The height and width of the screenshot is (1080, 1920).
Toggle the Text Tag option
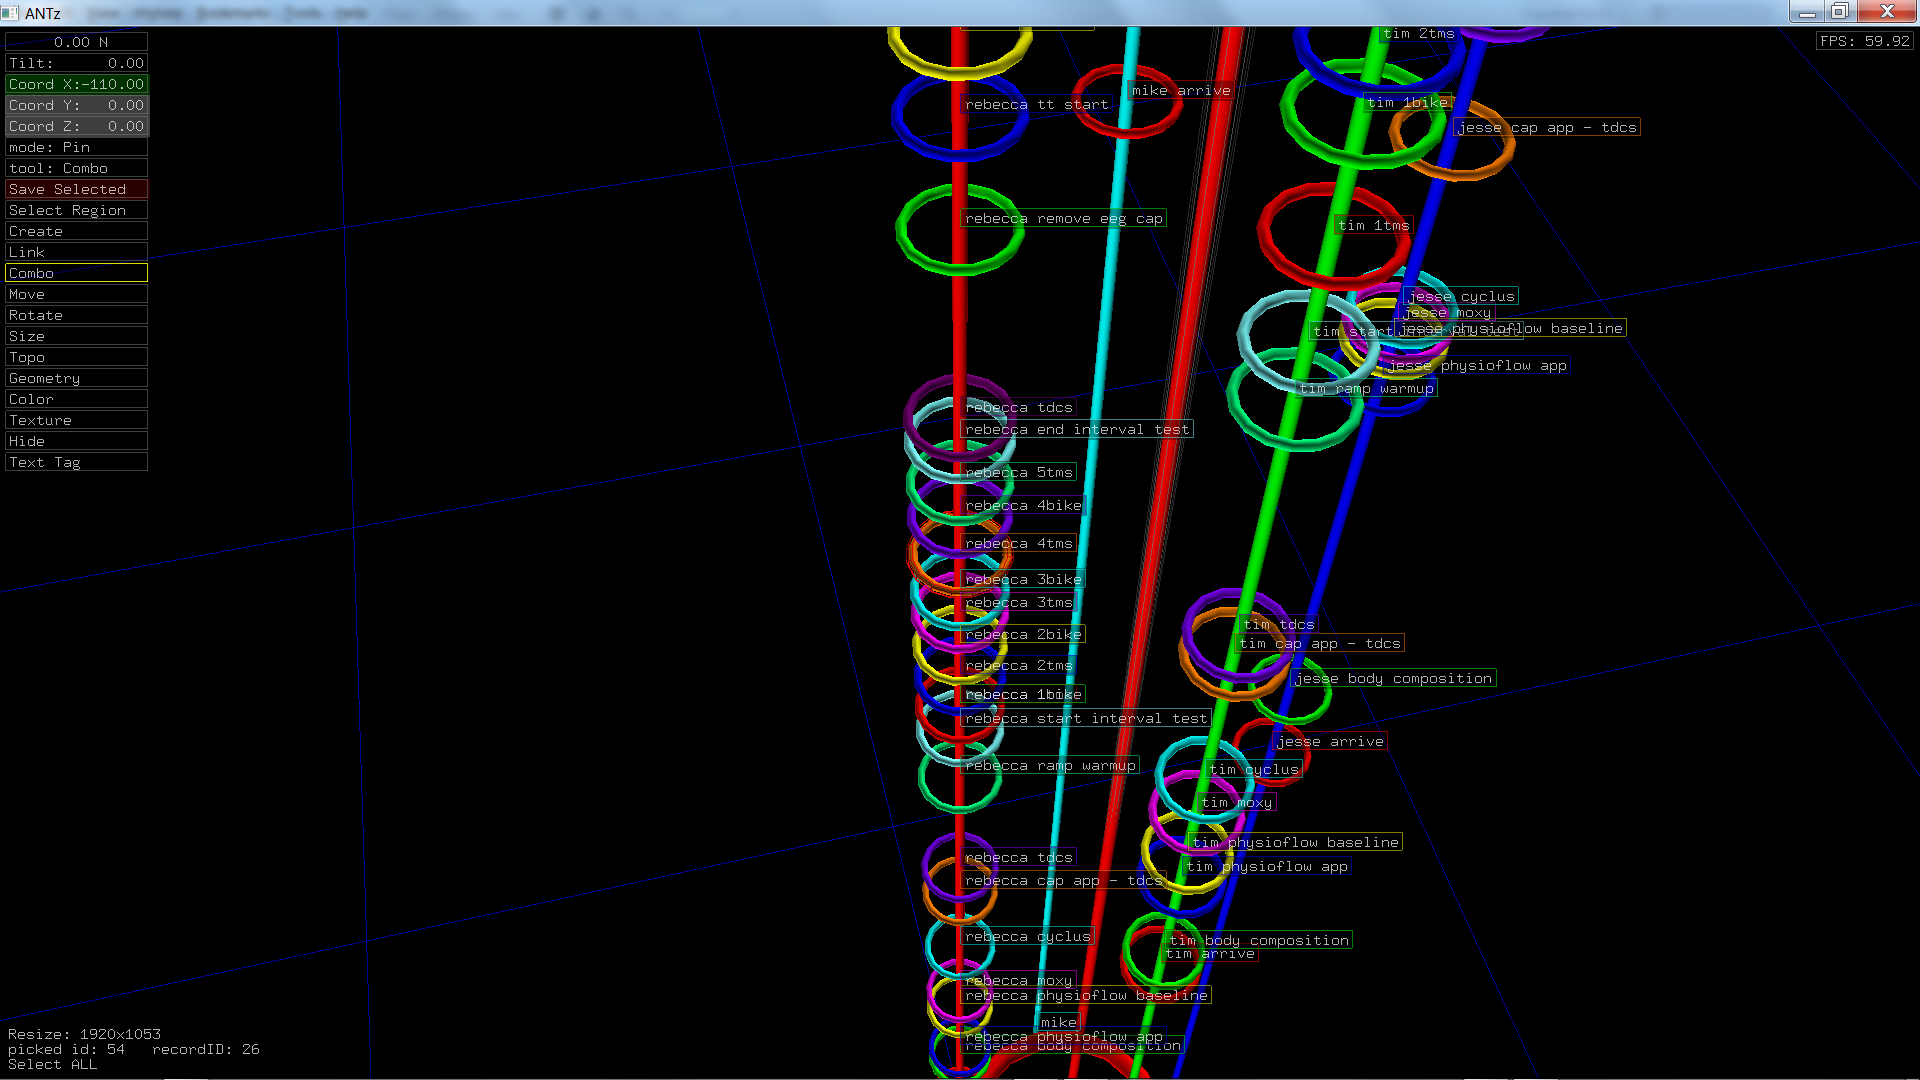(x=76, y=462)
